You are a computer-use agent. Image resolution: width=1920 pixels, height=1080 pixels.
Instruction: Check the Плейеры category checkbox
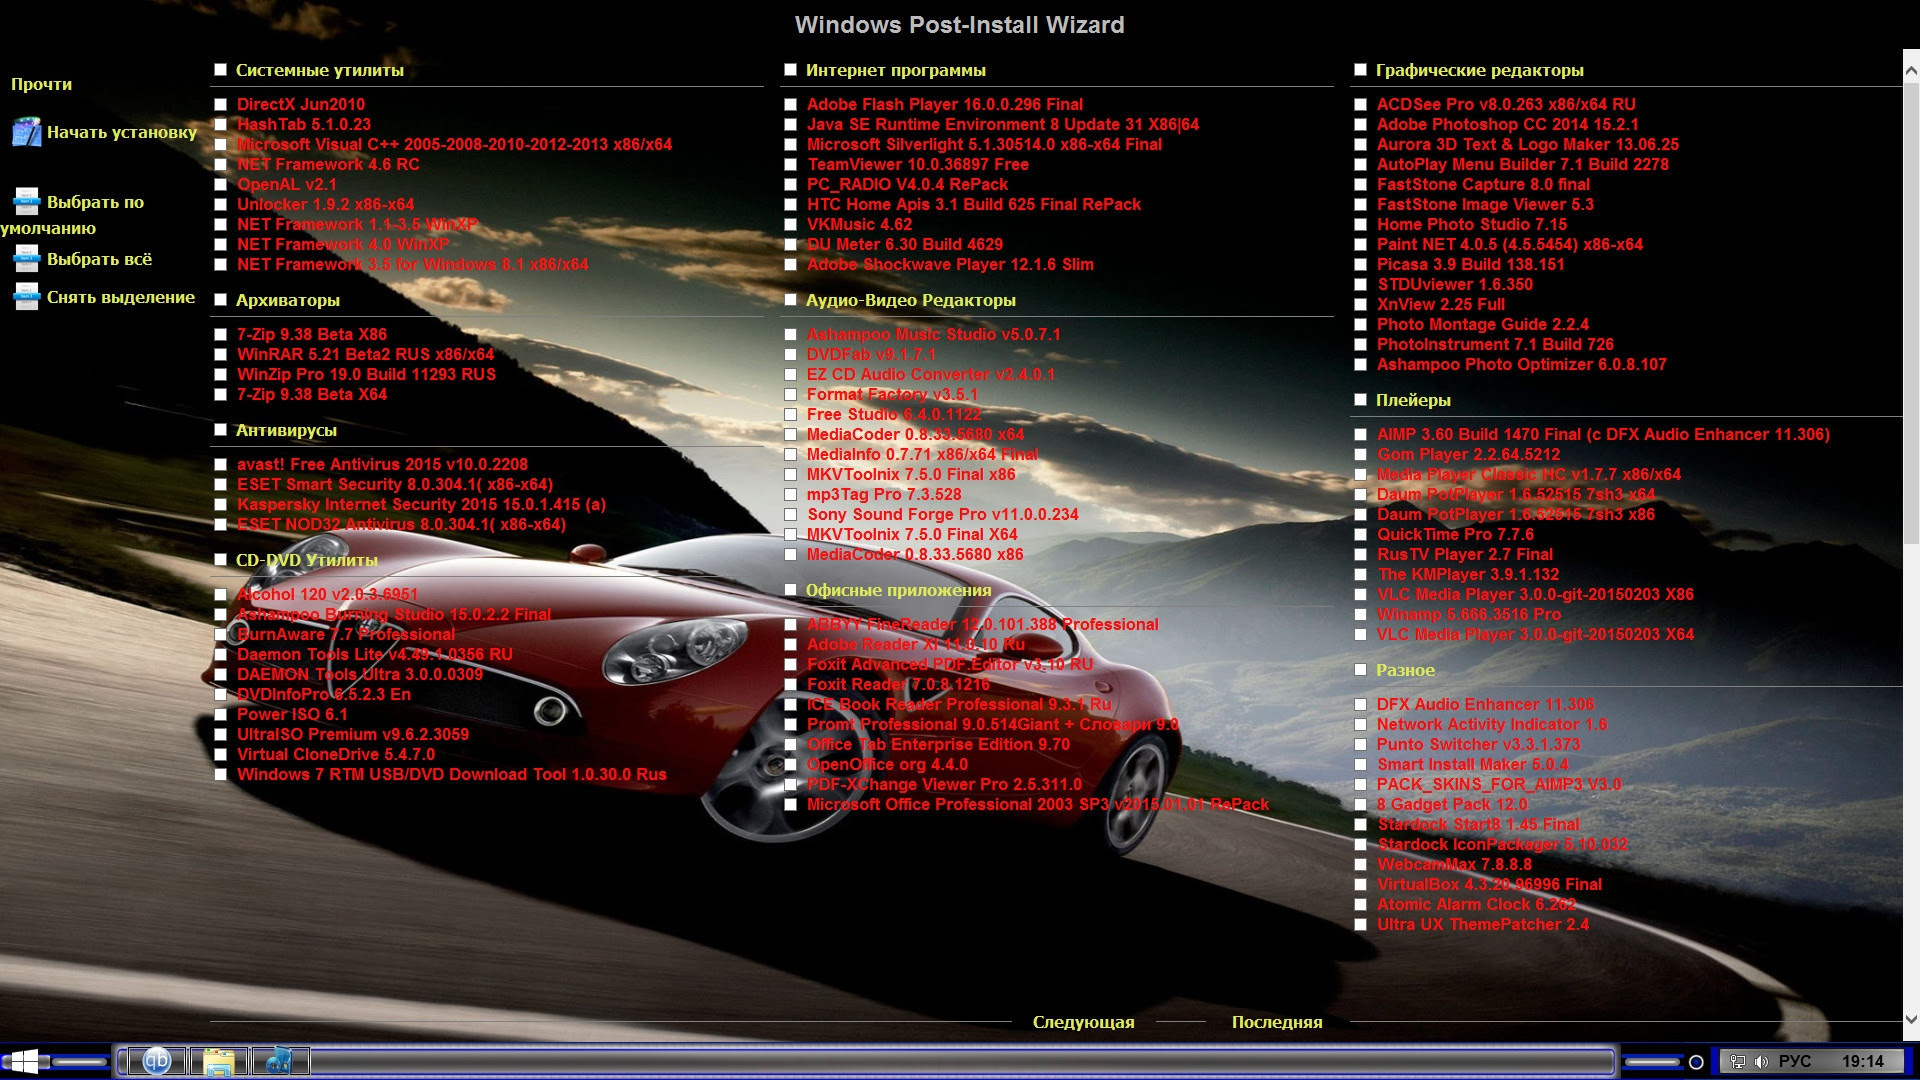pos(1360,400)
